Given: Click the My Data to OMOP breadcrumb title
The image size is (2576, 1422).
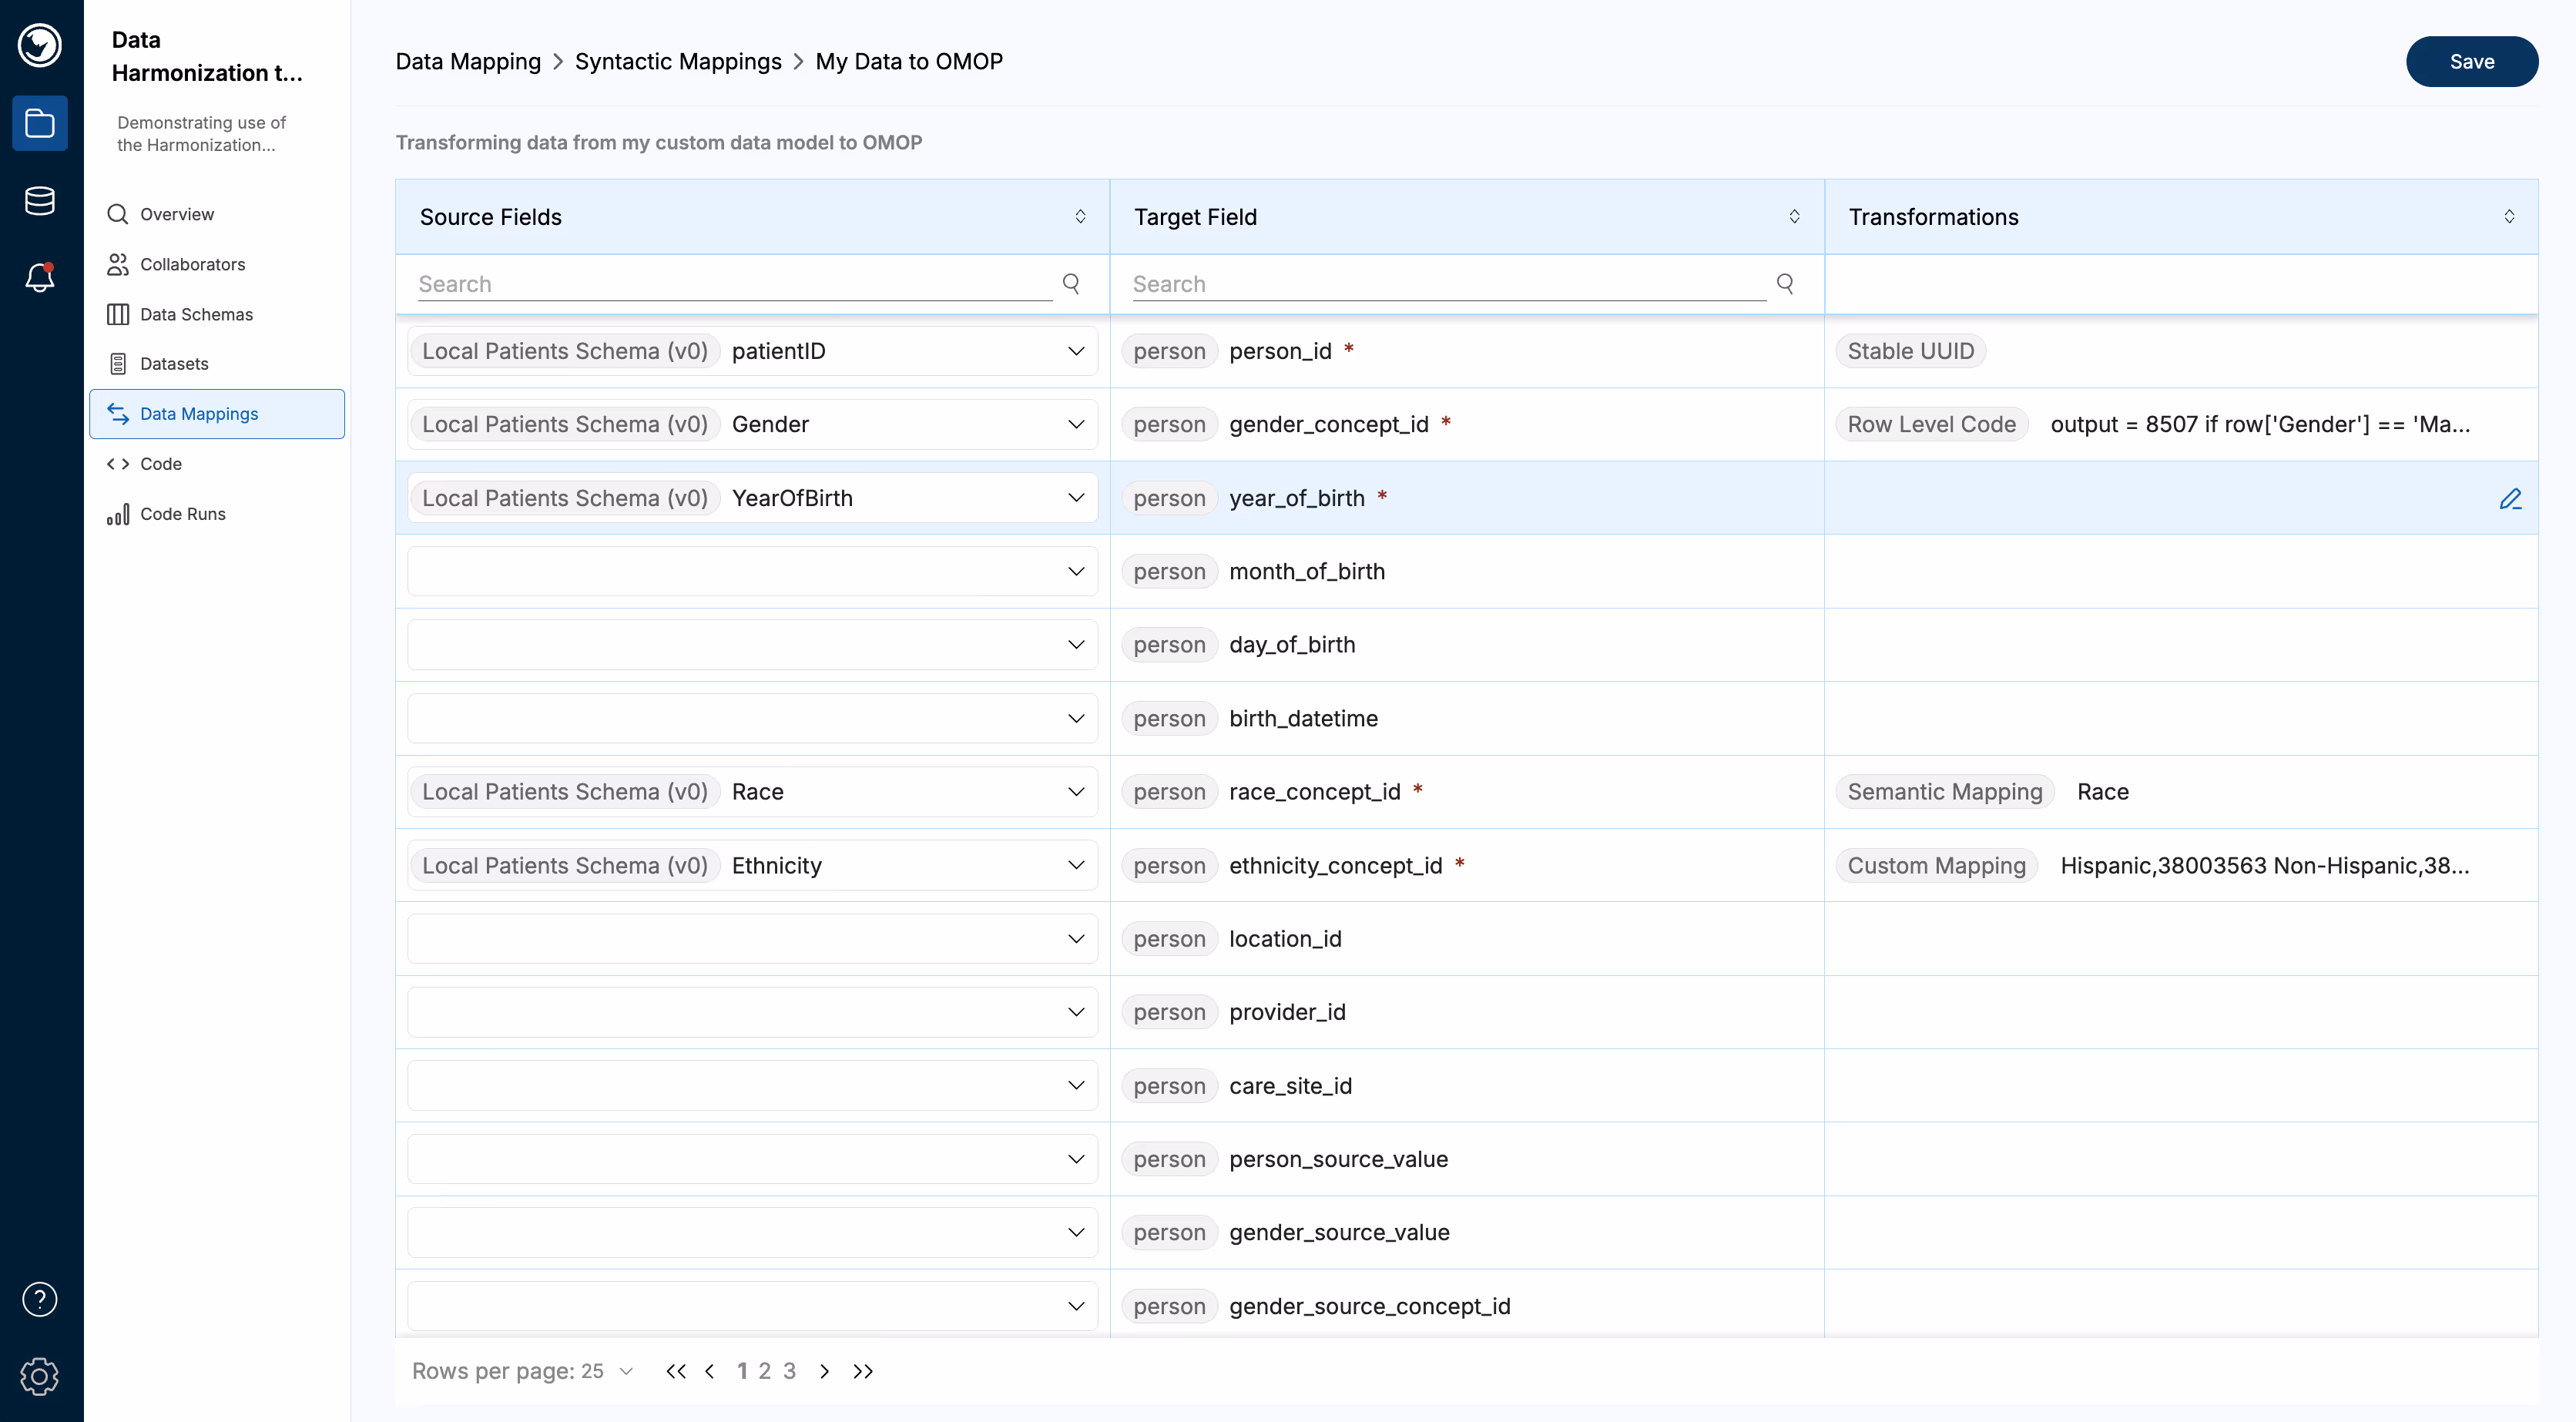Looking at the screenshot, I should pos(909,61).
